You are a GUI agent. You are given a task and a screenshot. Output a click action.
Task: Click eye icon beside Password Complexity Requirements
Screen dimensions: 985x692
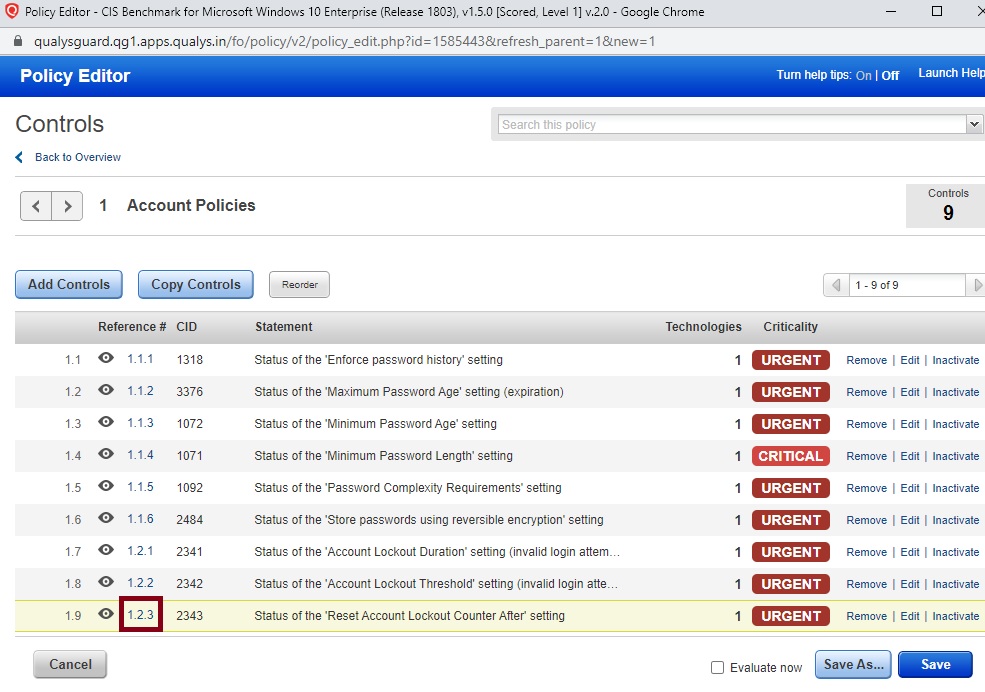click(x=106, y=486)
